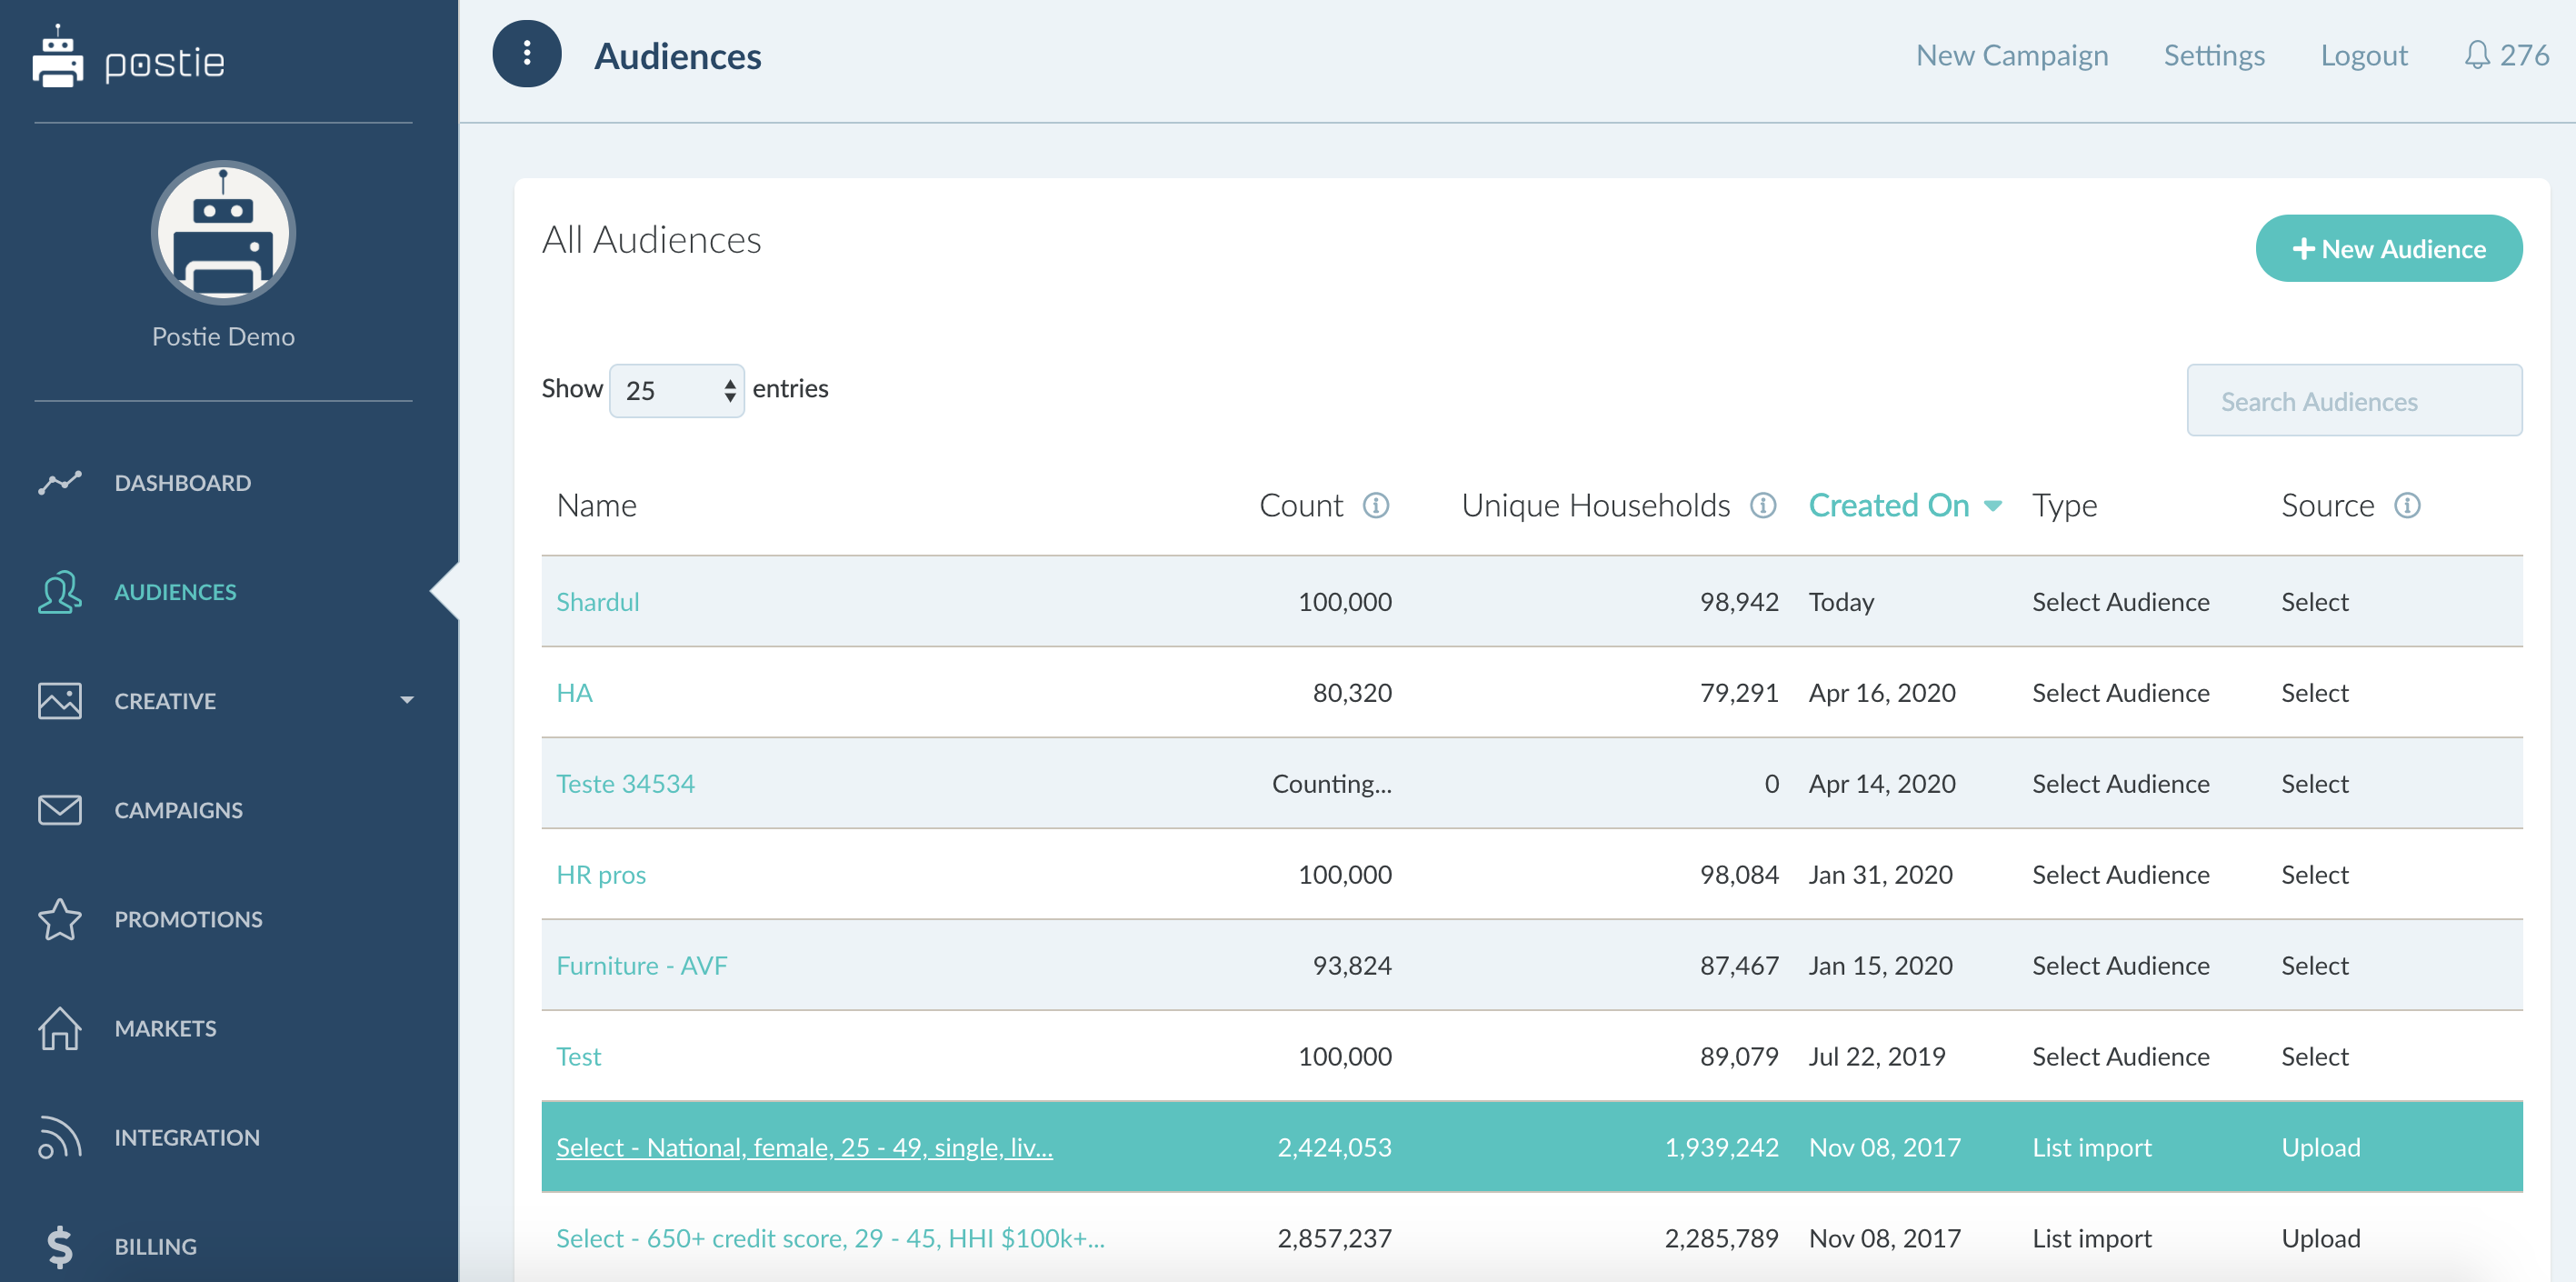The height and width of the screenshot is (1282, 2576).
Task: Go to Promotions star menu item
Action: 188,919
